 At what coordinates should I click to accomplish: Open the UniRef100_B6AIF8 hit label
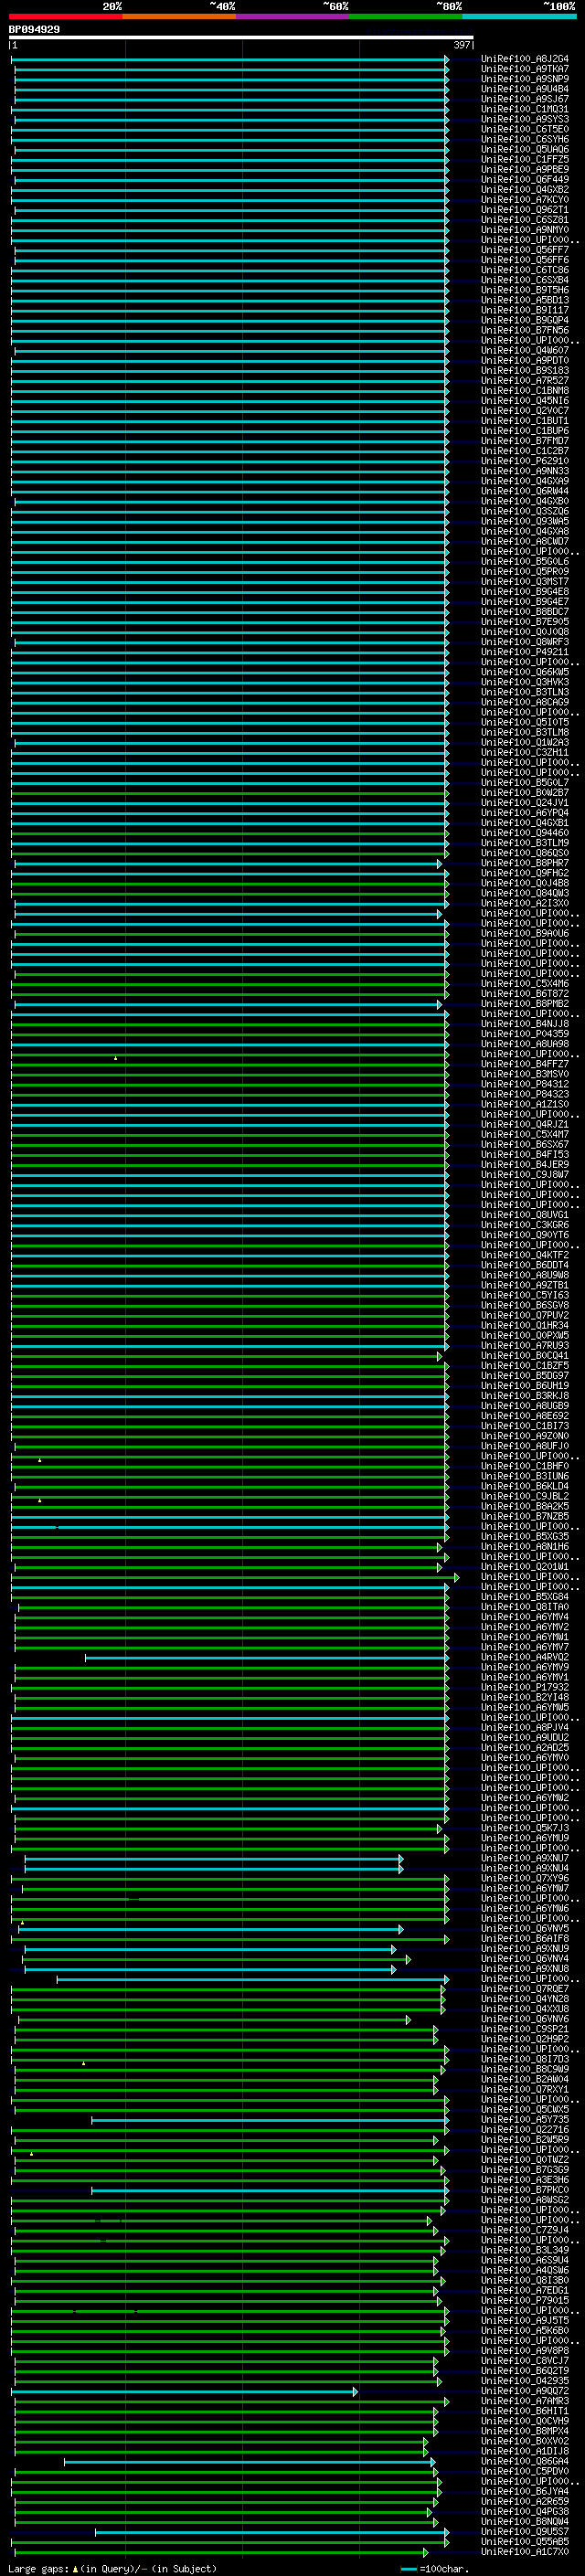pyautogui.click(x=524, y=1938)
